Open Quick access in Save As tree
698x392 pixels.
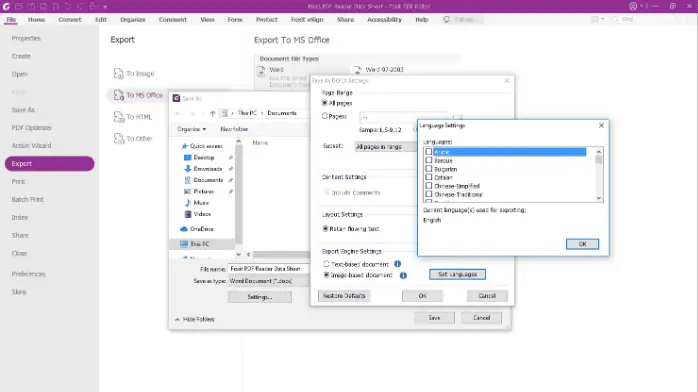(x=202, y=146)
